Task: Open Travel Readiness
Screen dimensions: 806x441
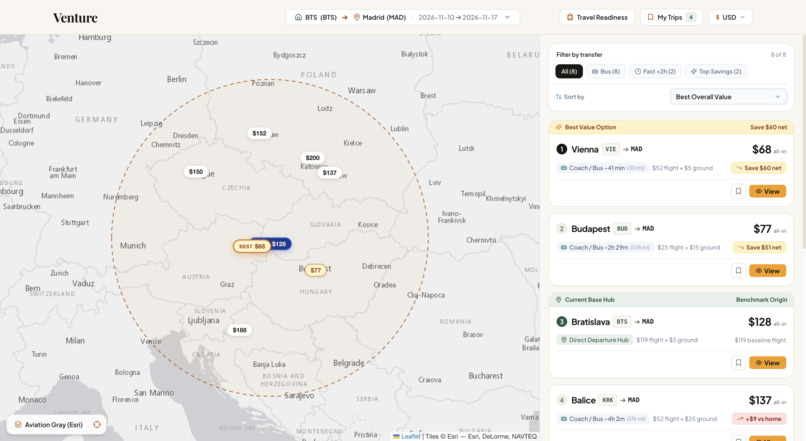Action: [597, 17]
